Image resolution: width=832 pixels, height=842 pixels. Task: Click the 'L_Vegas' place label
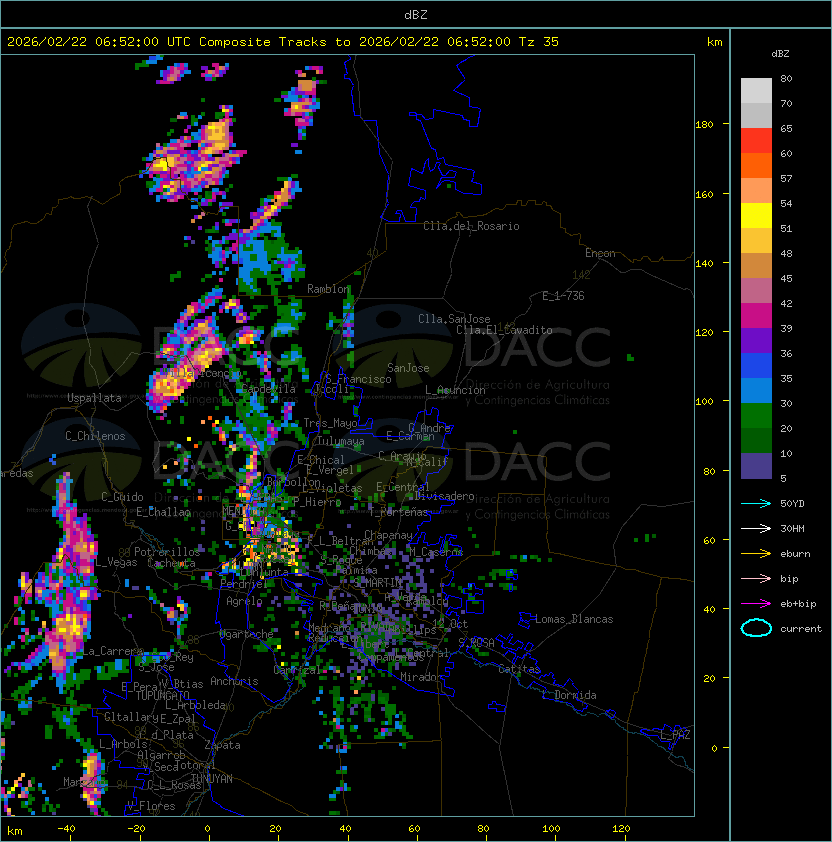click(x=116, y=562)
